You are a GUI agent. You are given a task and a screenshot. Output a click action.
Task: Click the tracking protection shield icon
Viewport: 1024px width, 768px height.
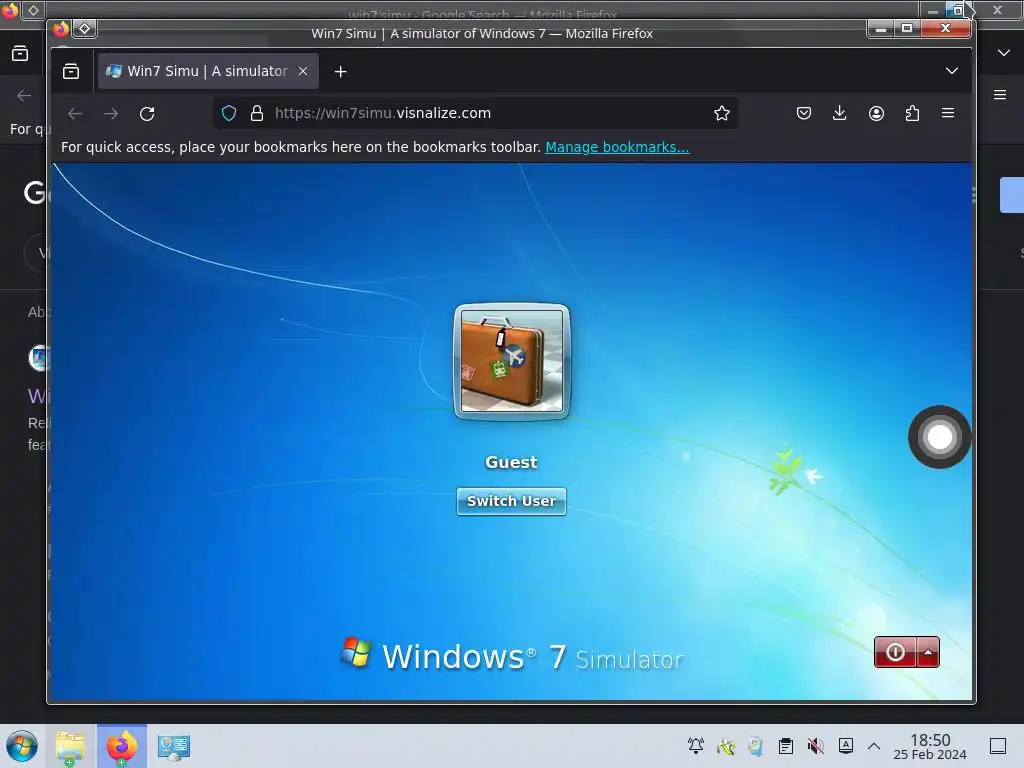click(x=229, y=113)
